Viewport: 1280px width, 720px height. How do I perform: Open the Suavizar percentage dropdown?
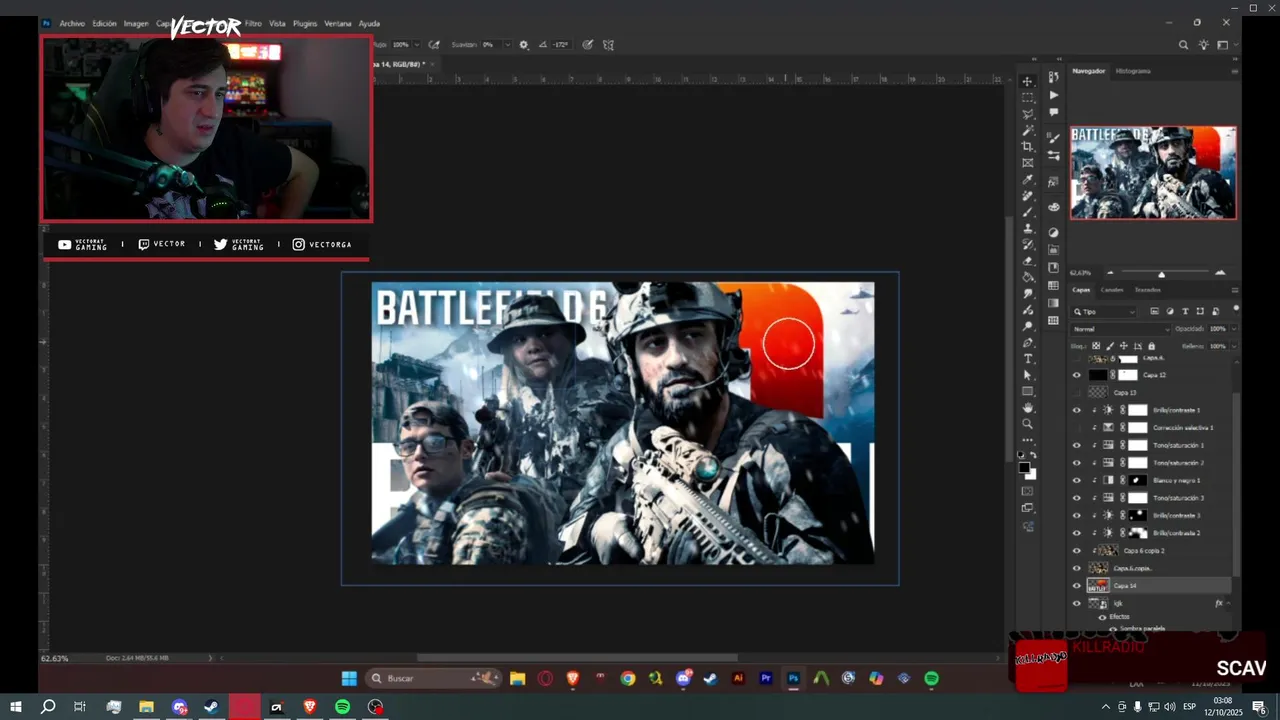click(508, 45)
